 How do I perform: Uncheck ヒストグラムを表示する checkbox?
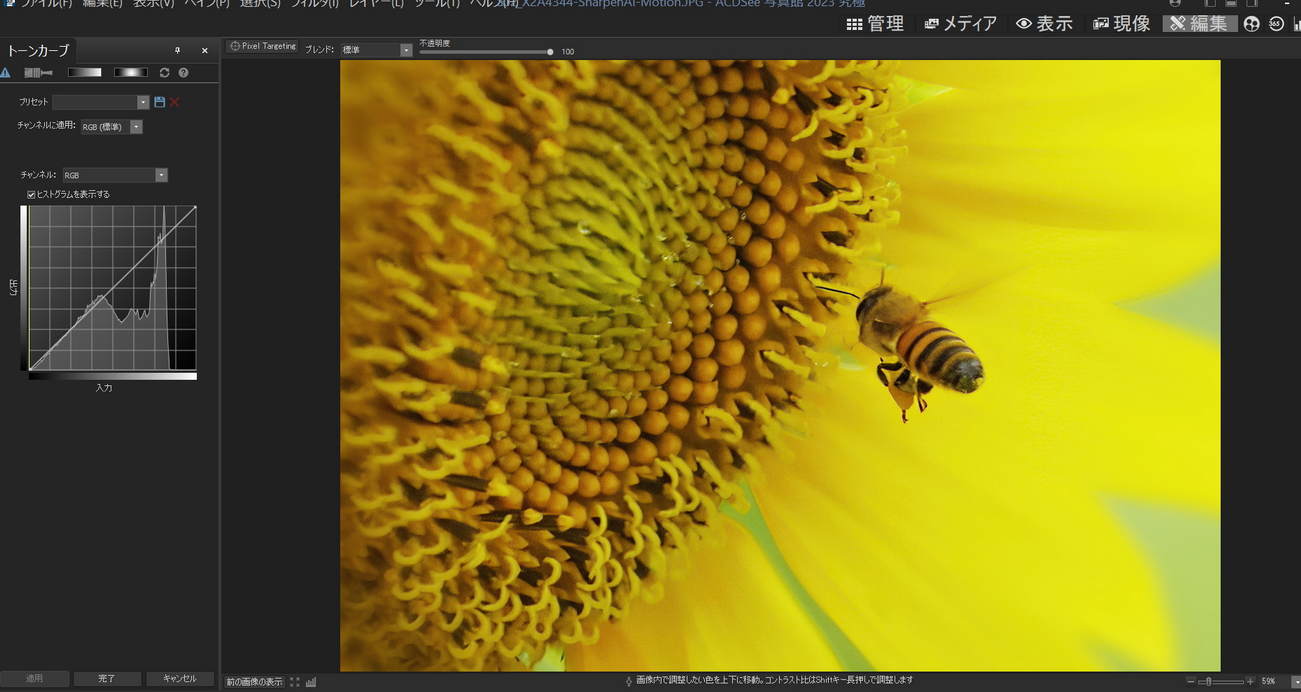coord(31,194)
